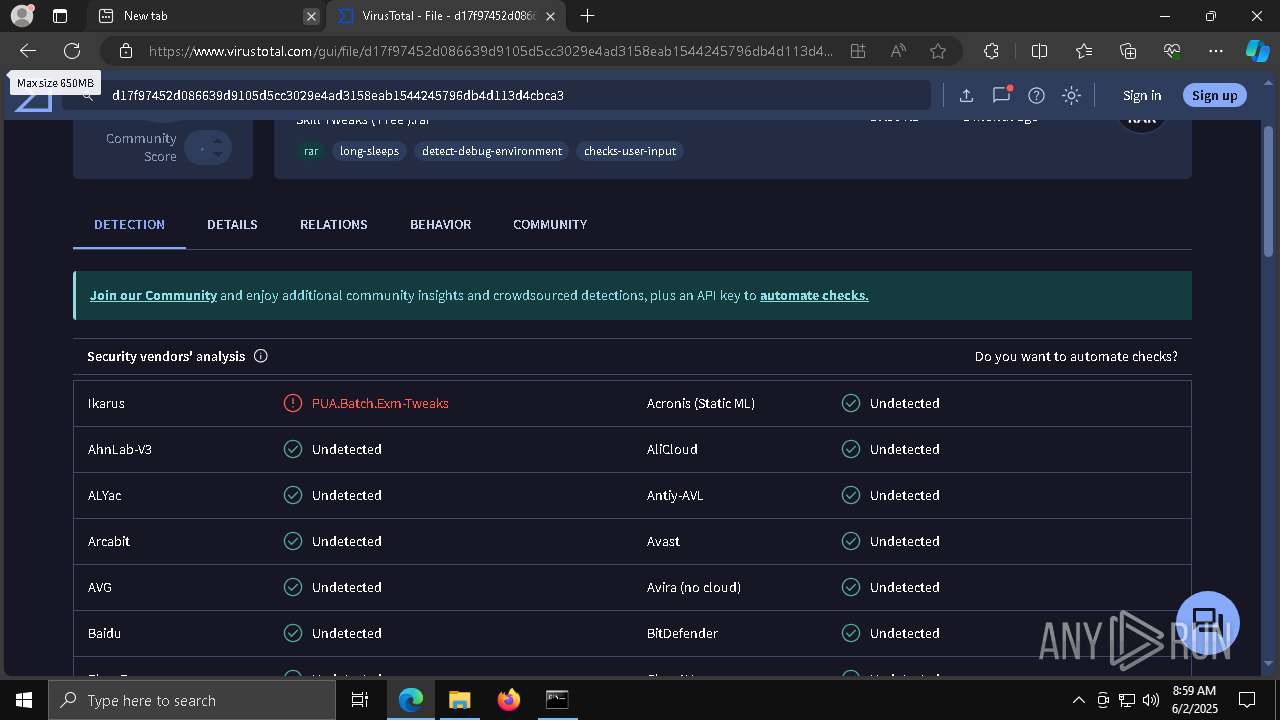The image size is (1280, 720).
Task: Open Microsoft Edge from taskbar
Action: coord(411,700)
